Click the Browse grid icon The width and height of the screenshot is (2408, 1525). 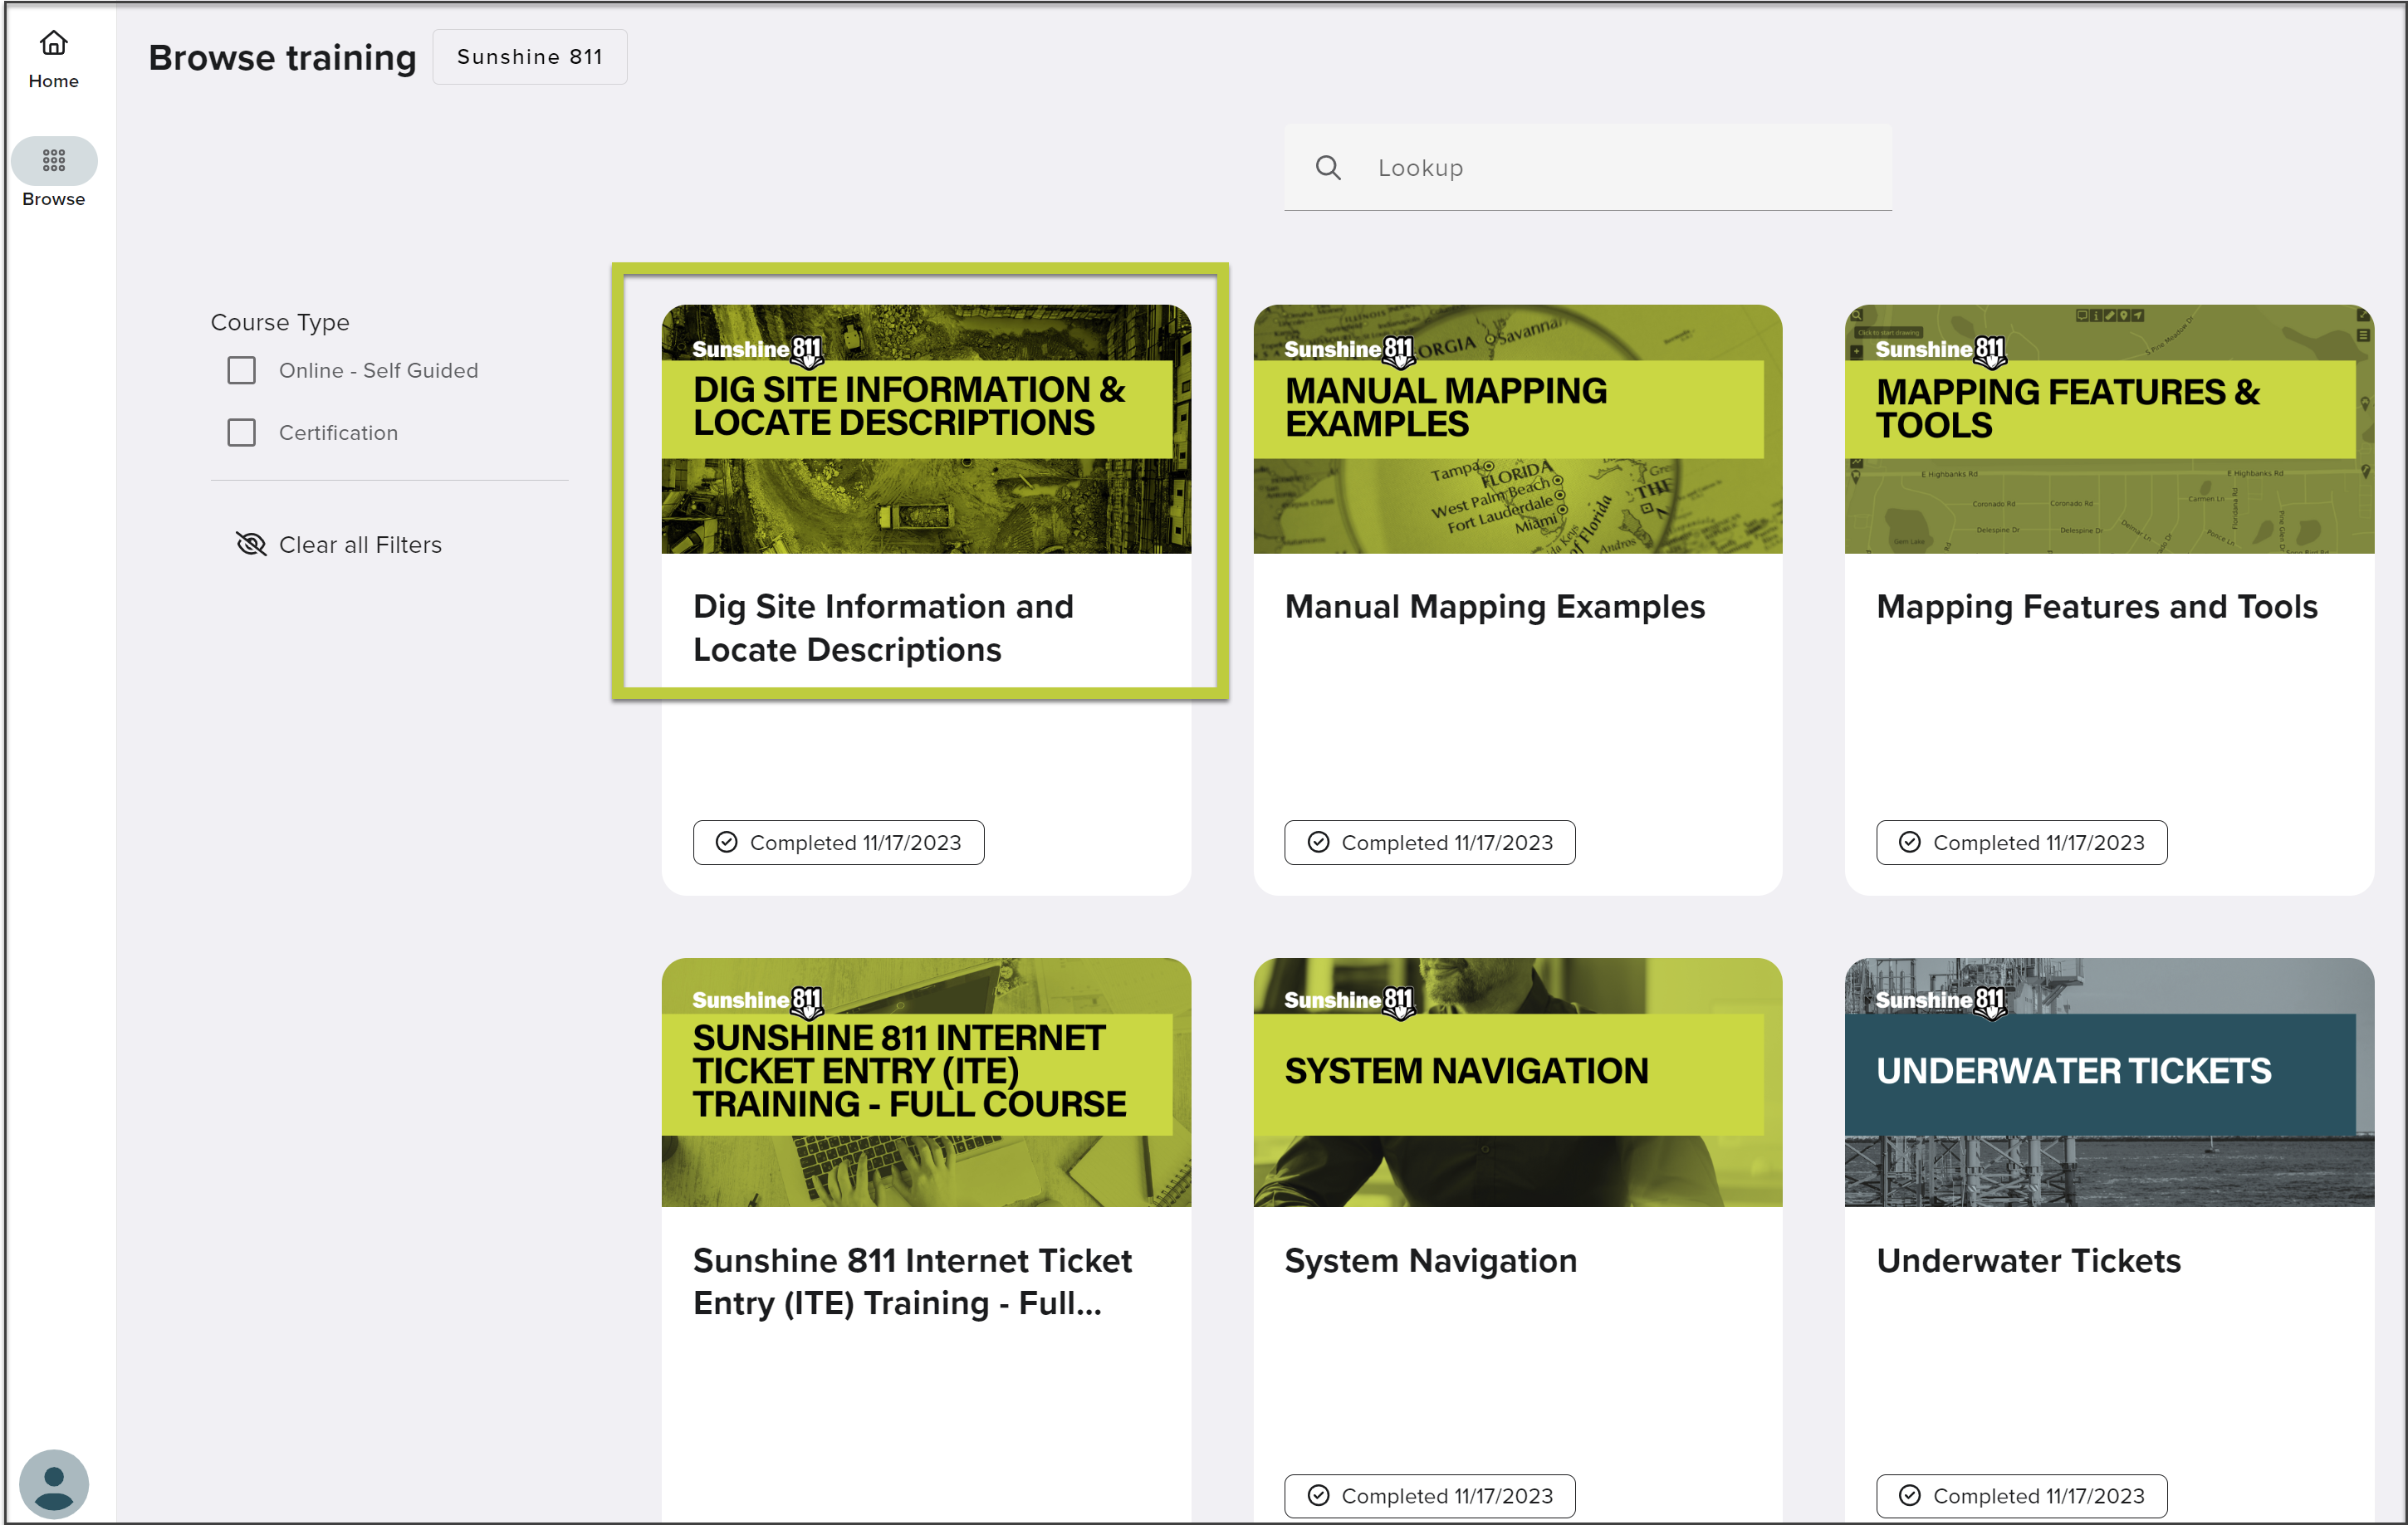[53, 160]
